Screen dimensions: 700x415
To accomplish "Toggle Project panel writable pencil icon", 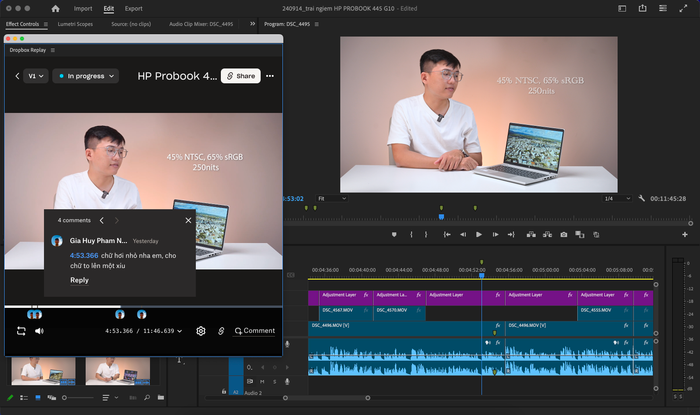I will click(x=10, y=397).
